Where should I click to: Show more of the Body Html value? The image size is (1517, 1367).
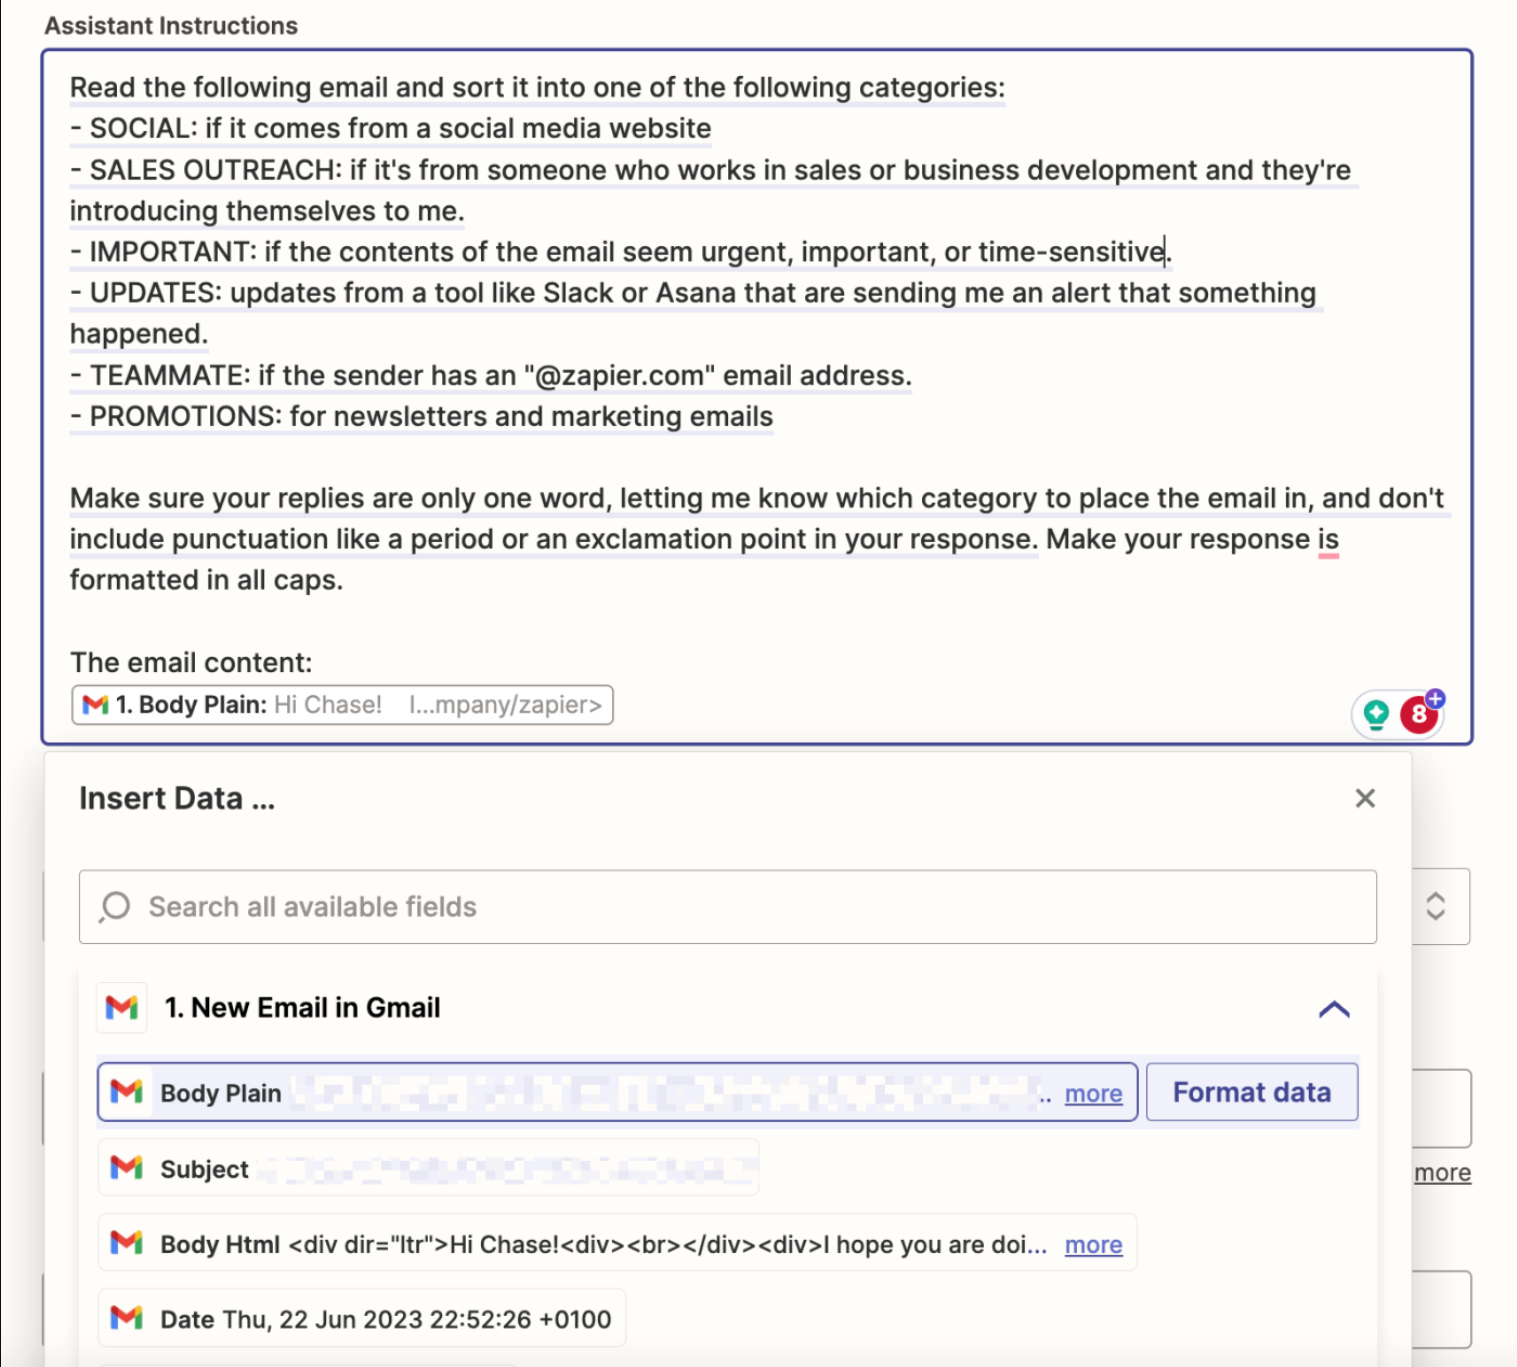pyautogui.click(x=1093, y=1245)
